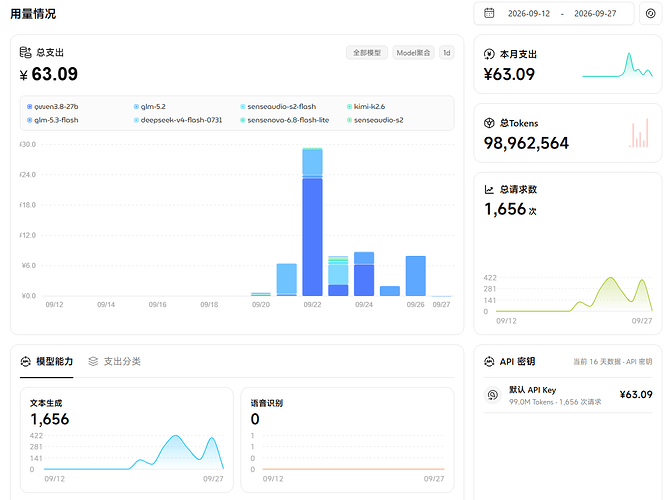Click the total spend ¥ 63.09 value
Screen dimensions: 667x500
(49, 74)
